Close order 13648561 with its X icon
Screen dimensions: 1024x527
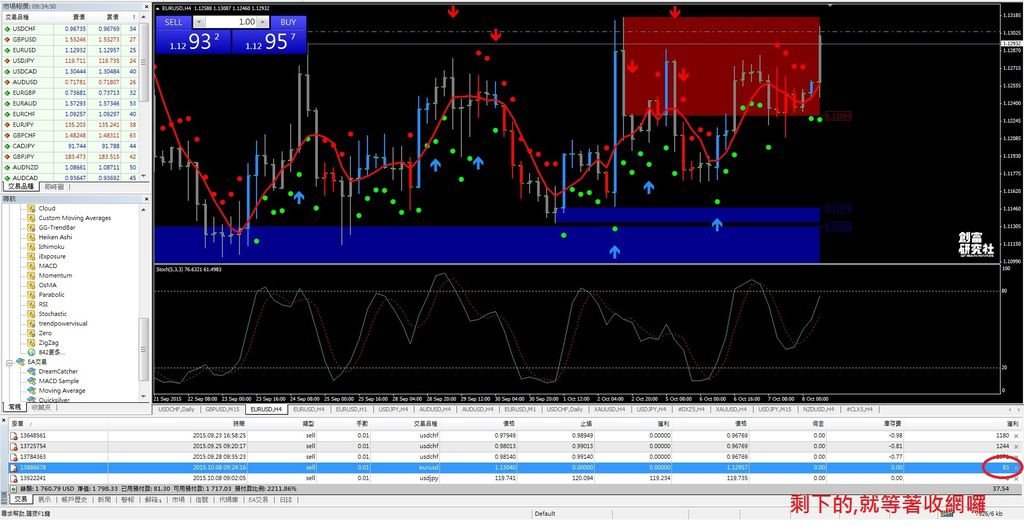(x=1016, y=436)
